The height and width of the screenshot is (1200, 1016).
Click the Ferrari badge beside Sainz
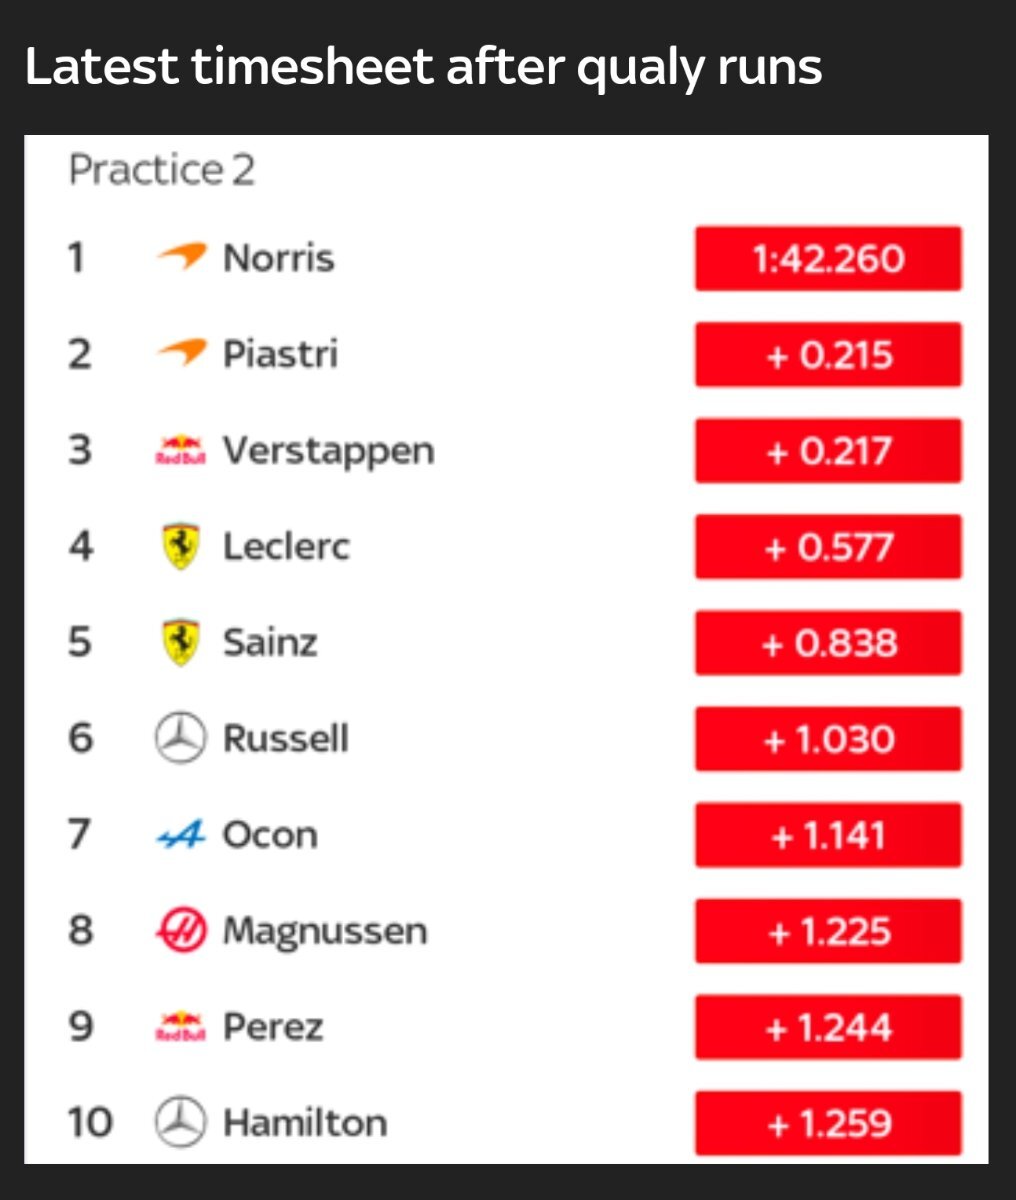181,642
